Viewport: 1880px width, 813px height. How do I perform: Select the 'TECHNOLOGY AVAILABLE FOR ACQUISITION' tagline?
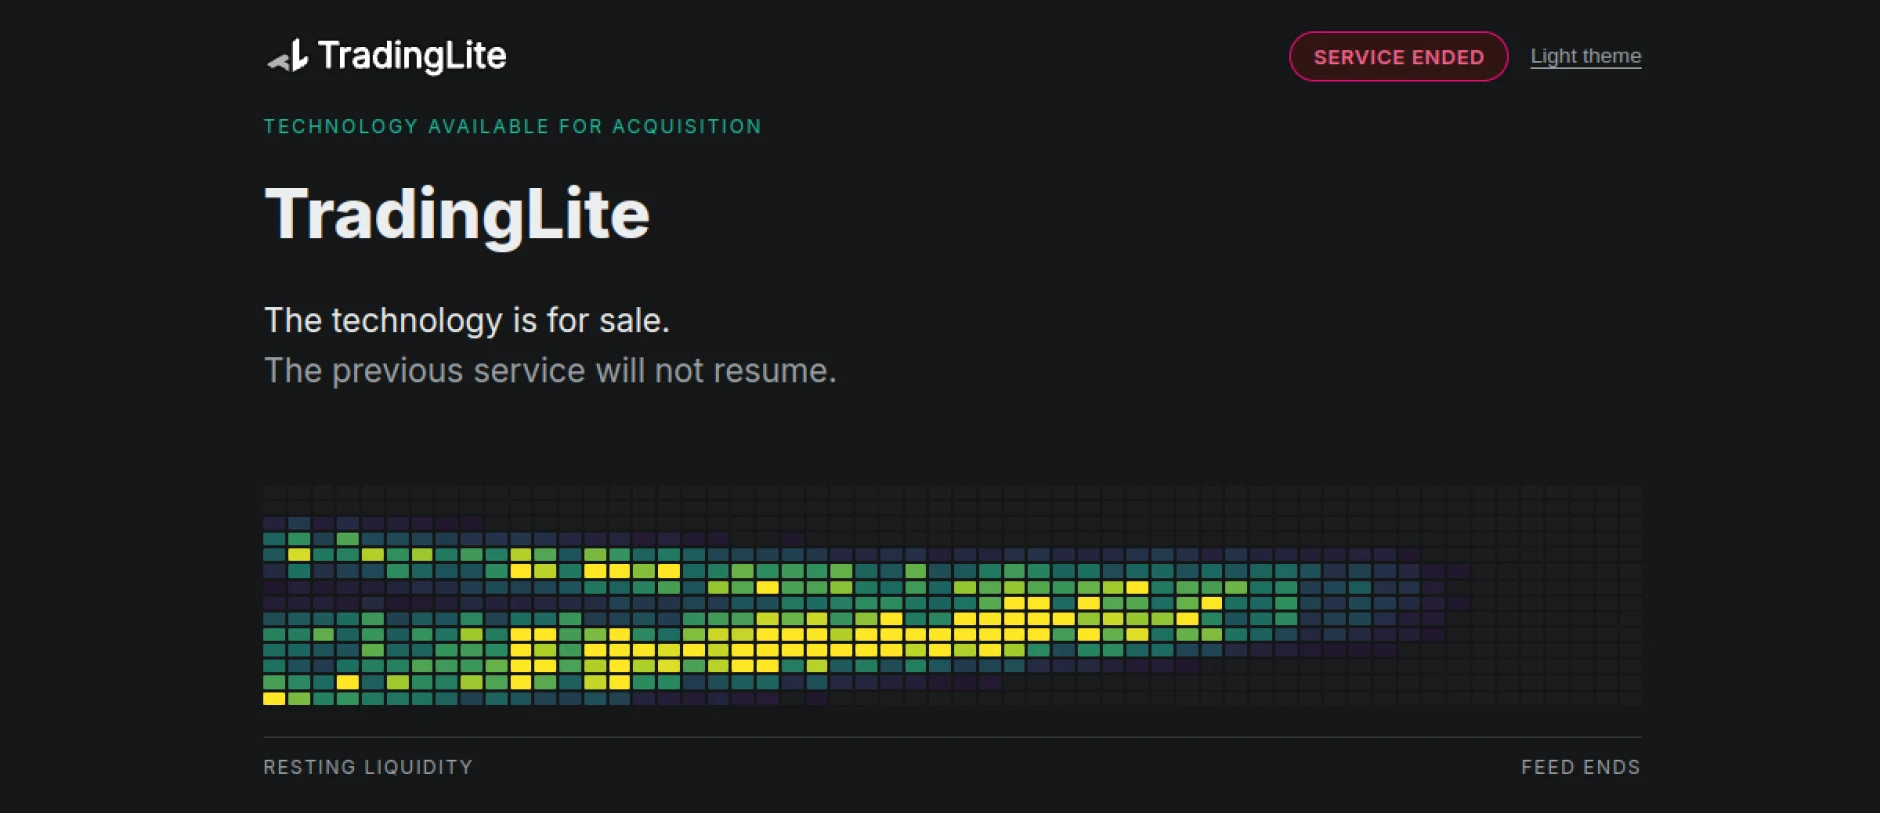tap(513, 127)
